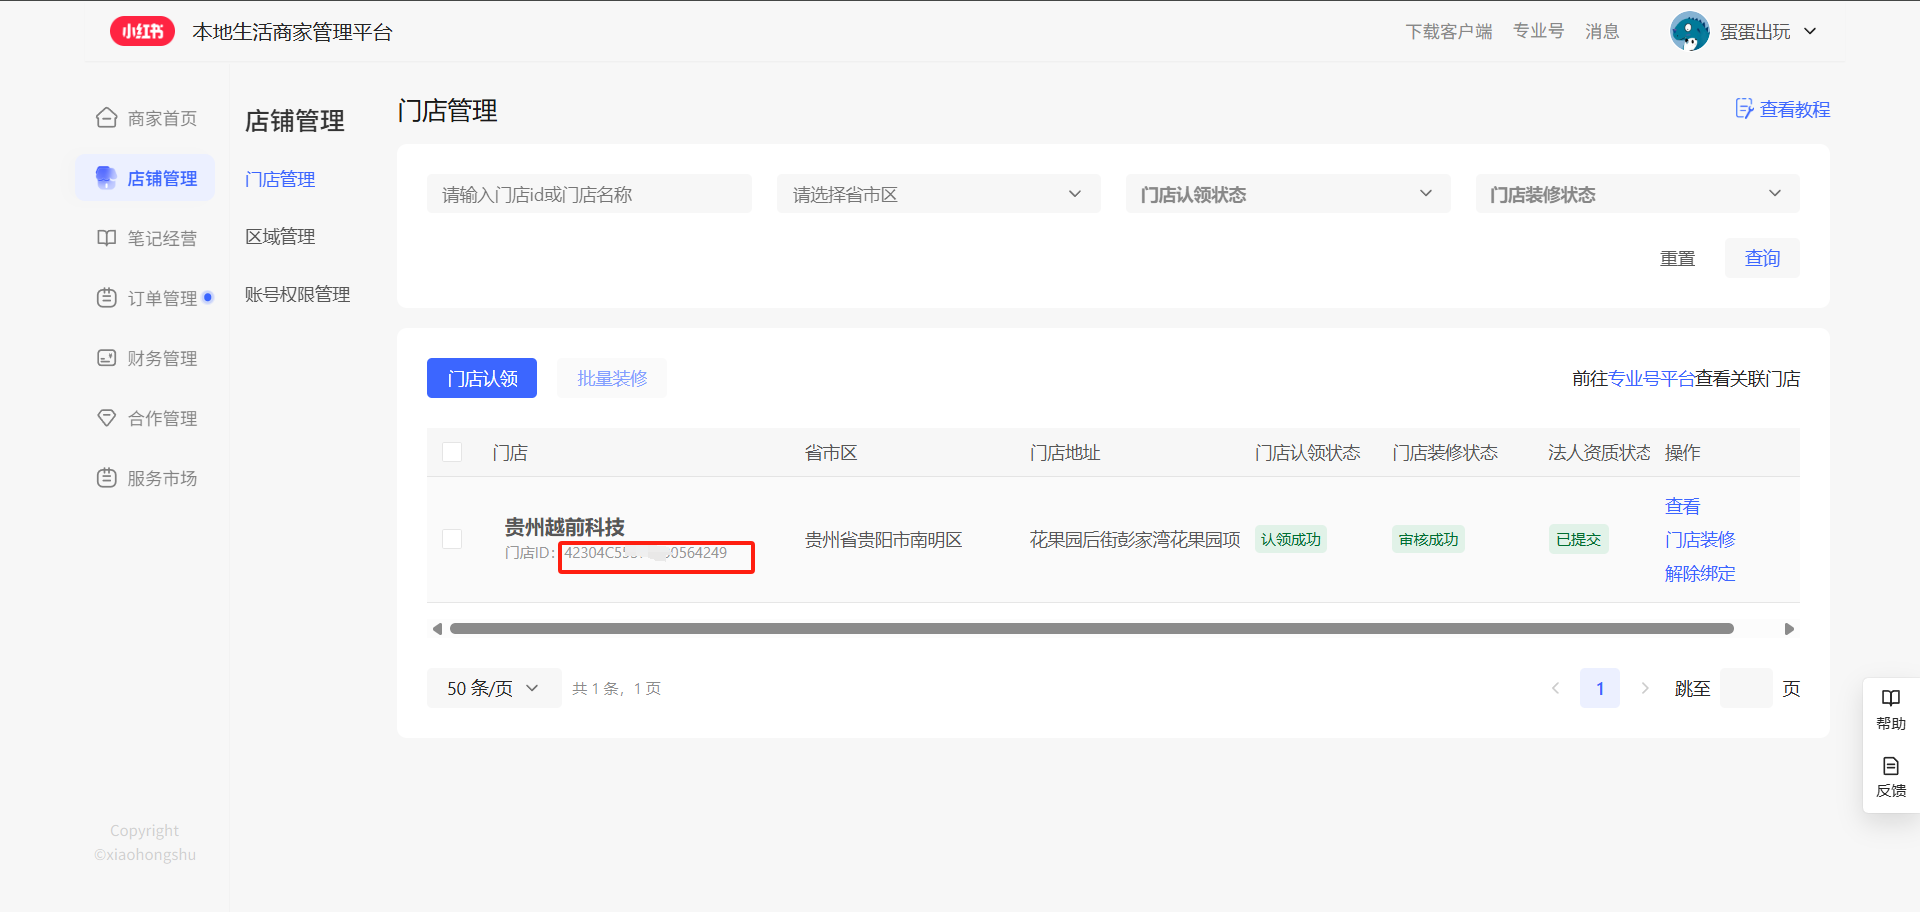
Task: Expand the 50 条/页 page size selector
Action: click(493, 688)
